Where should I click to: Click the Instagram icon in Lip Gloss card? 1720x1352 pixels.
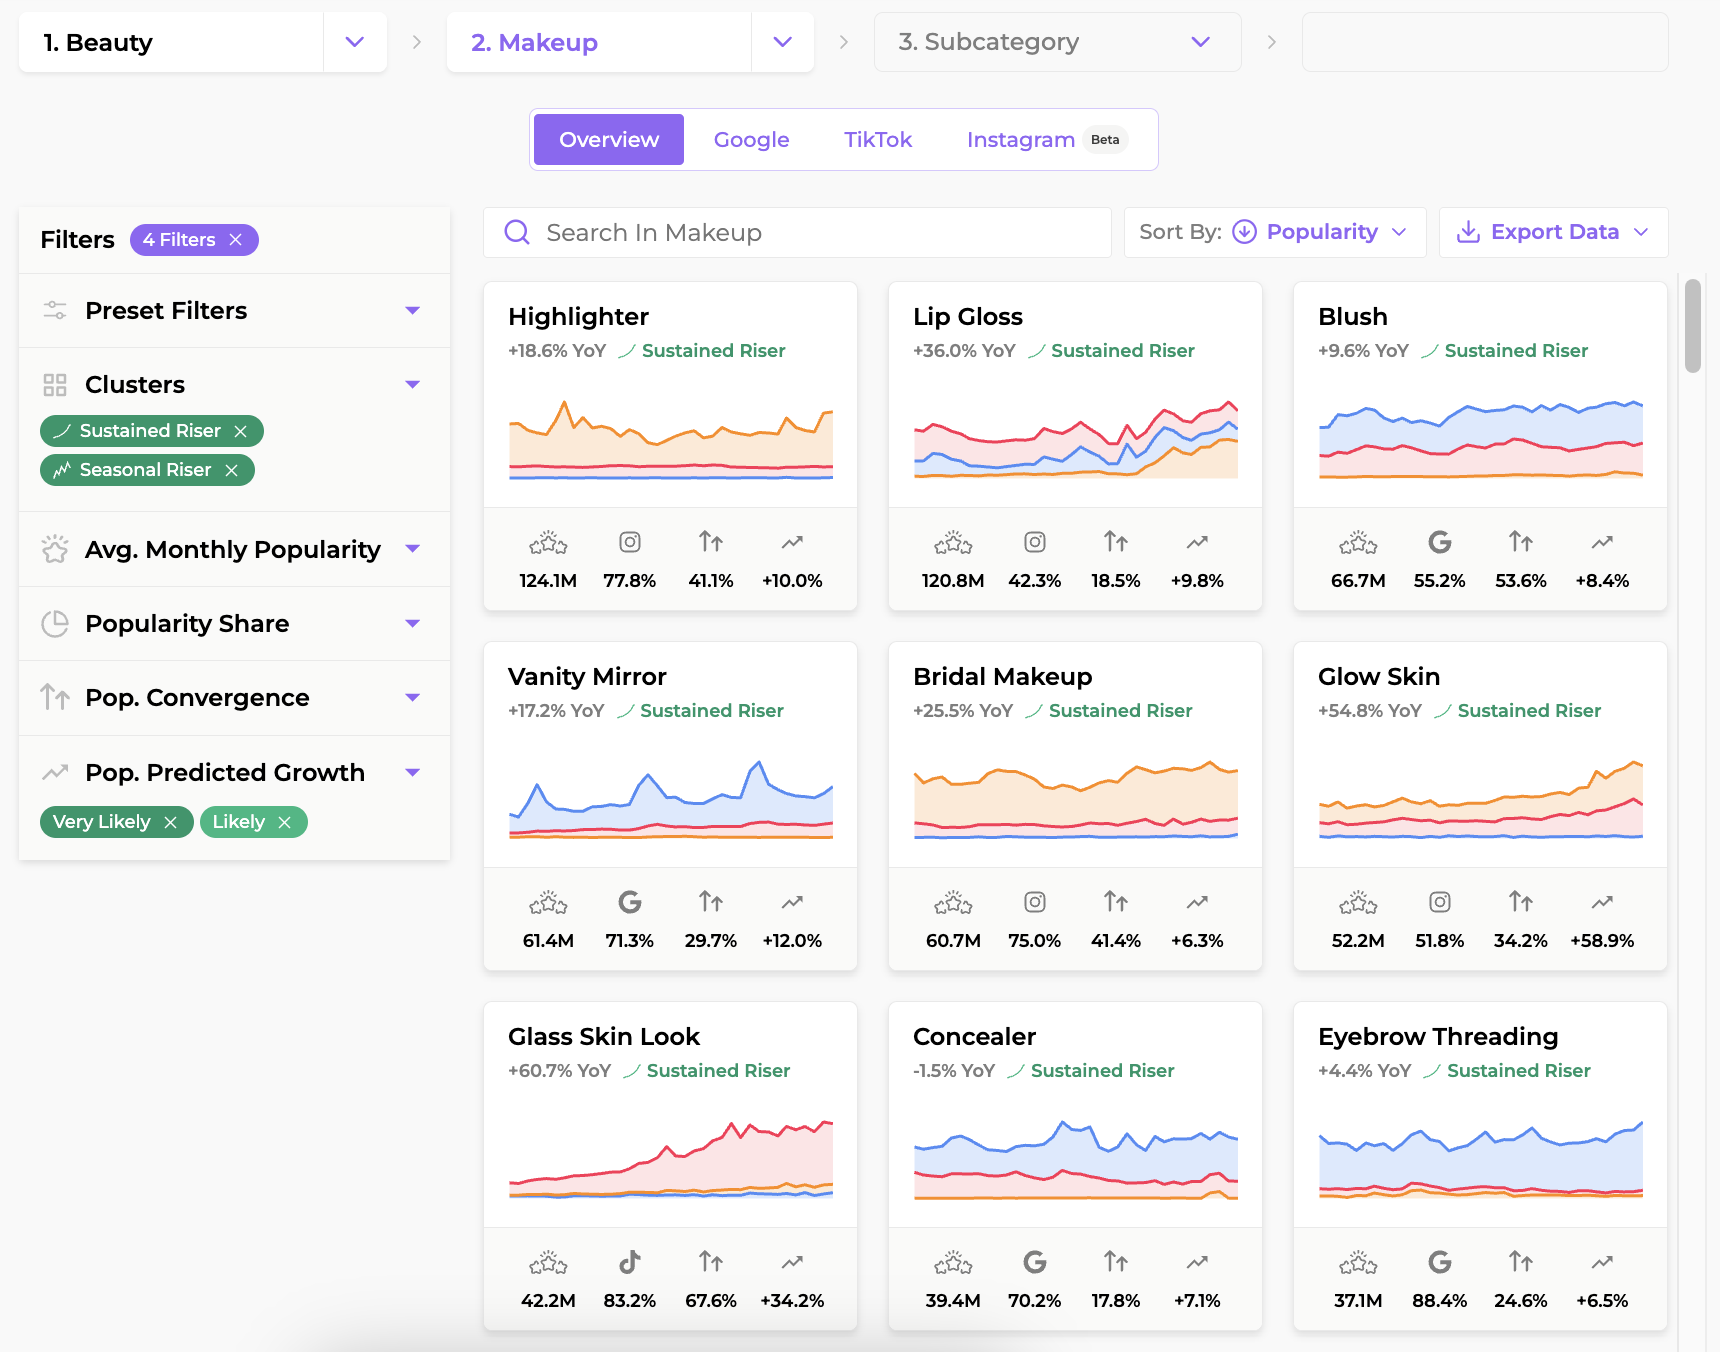[x=1035, y=542]
